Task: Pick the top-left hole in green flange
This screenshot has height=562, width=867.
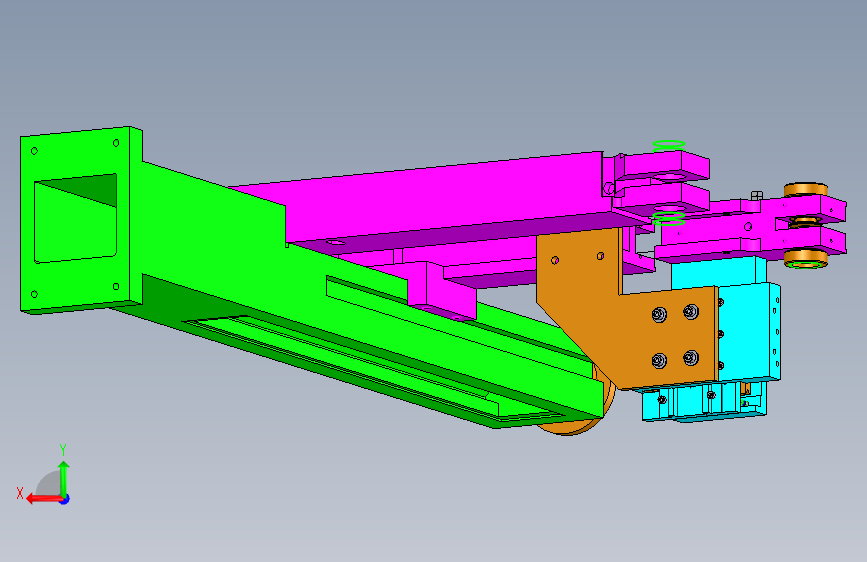Action: (x=34, y=151)
